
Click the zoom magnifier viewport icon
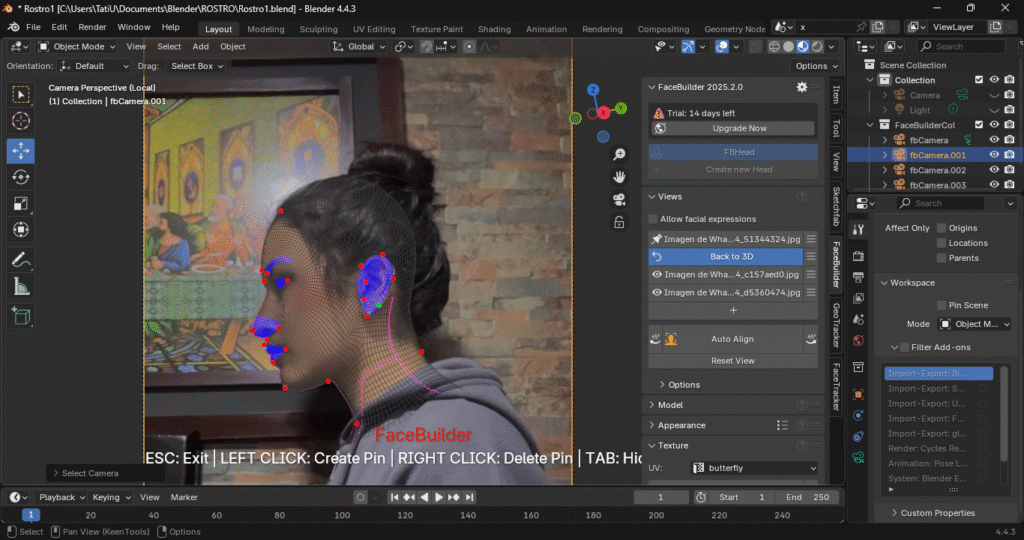(620, 154)
